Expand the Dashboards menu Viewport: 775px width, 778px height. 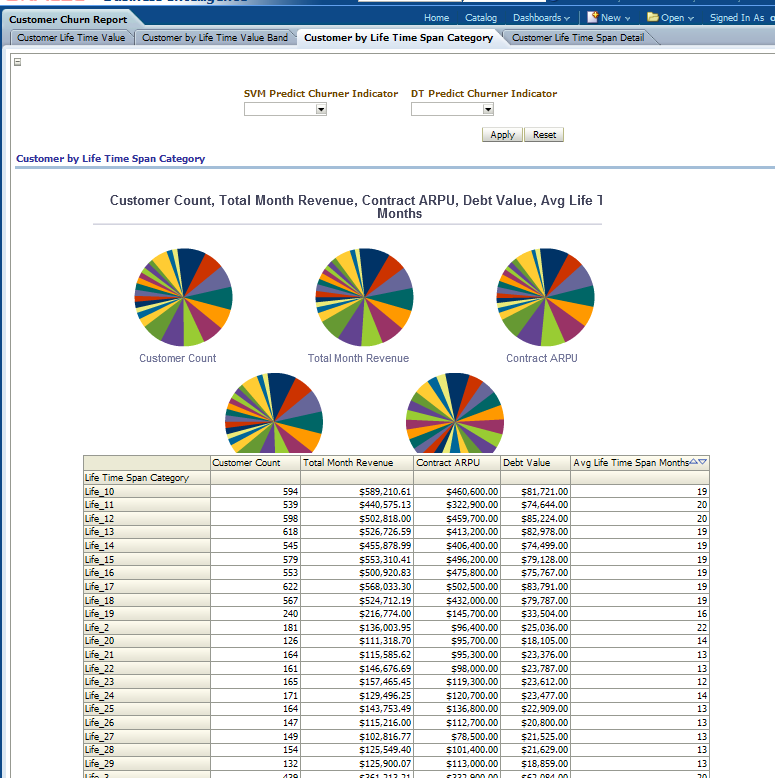coord(541,18)
